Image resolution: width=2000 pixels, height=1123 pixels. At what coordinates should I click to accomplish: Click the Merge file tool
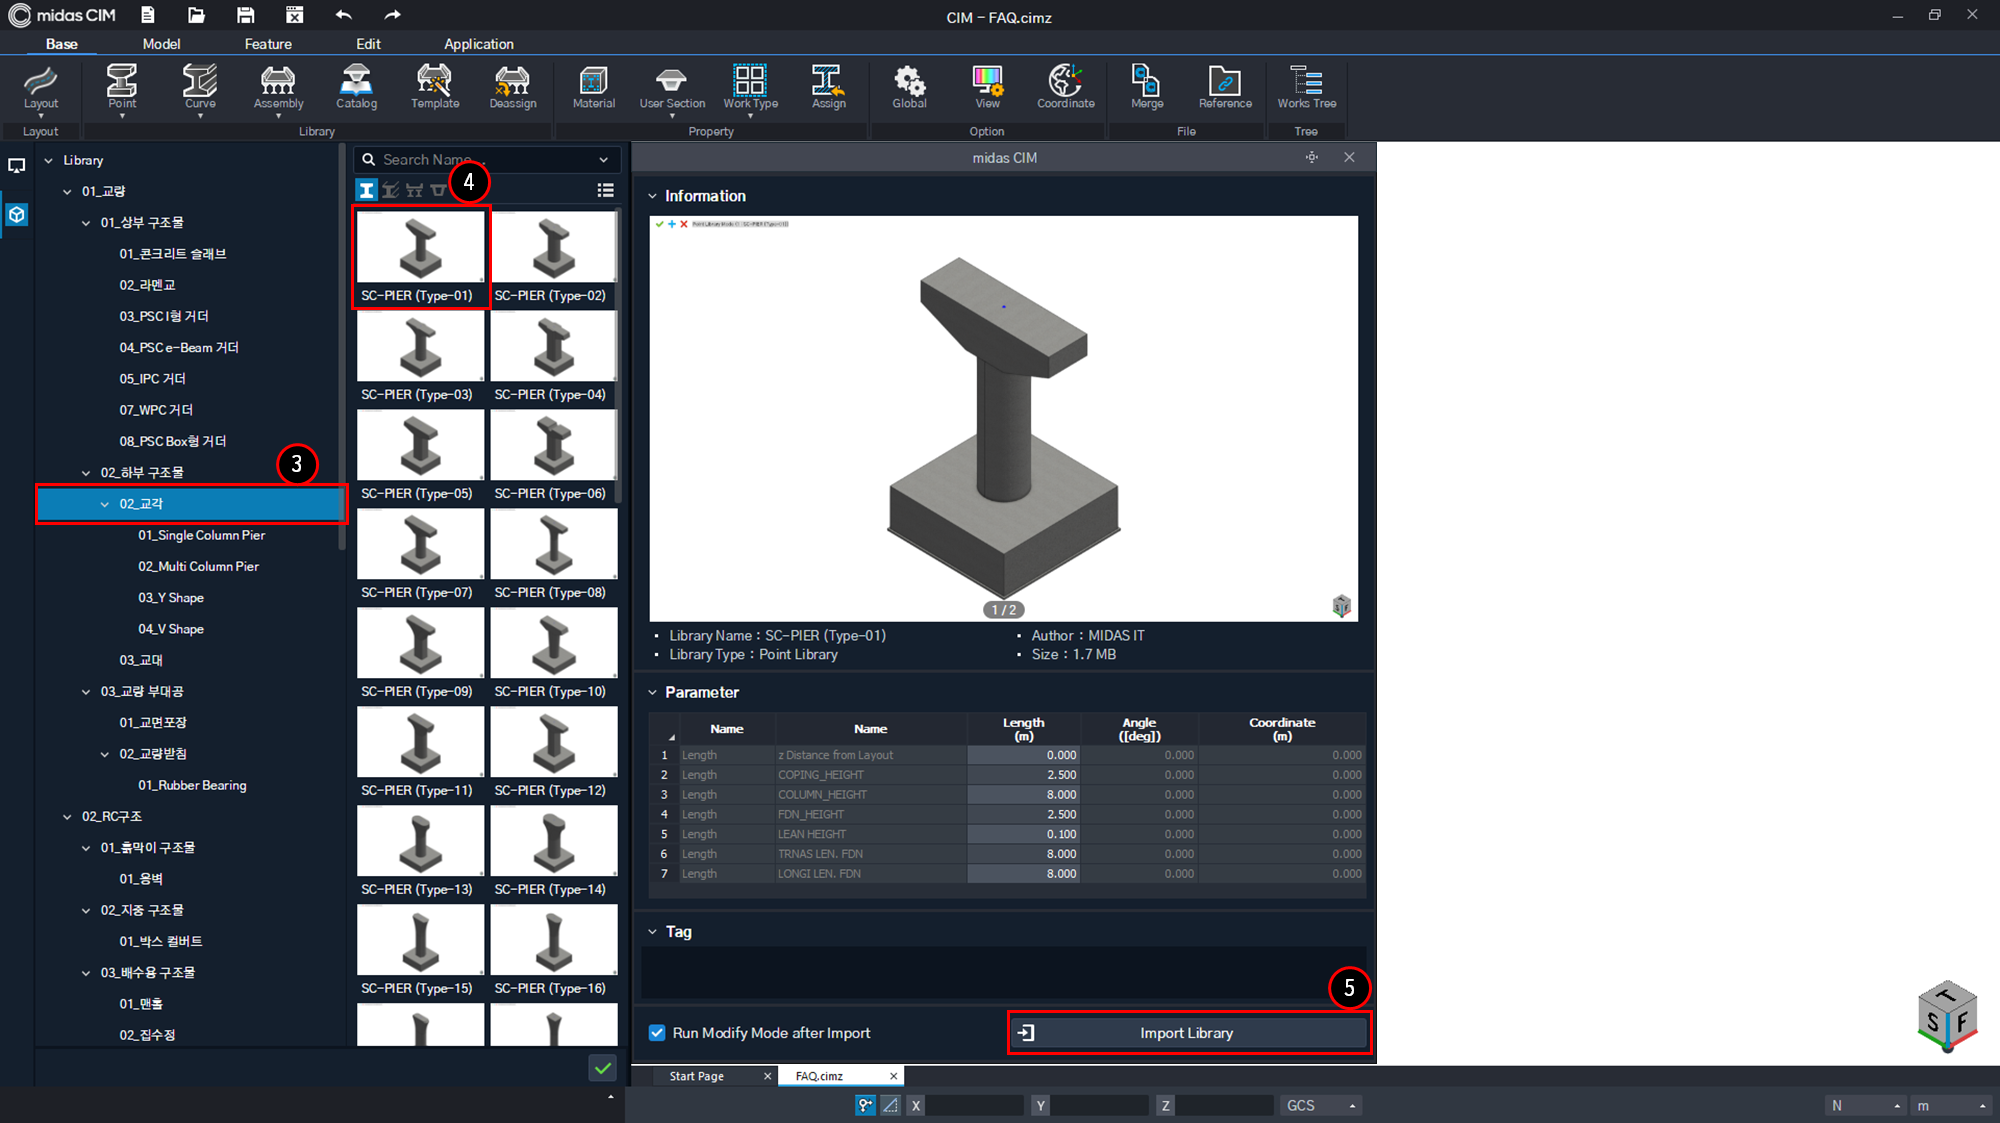tap(1145, 88)
